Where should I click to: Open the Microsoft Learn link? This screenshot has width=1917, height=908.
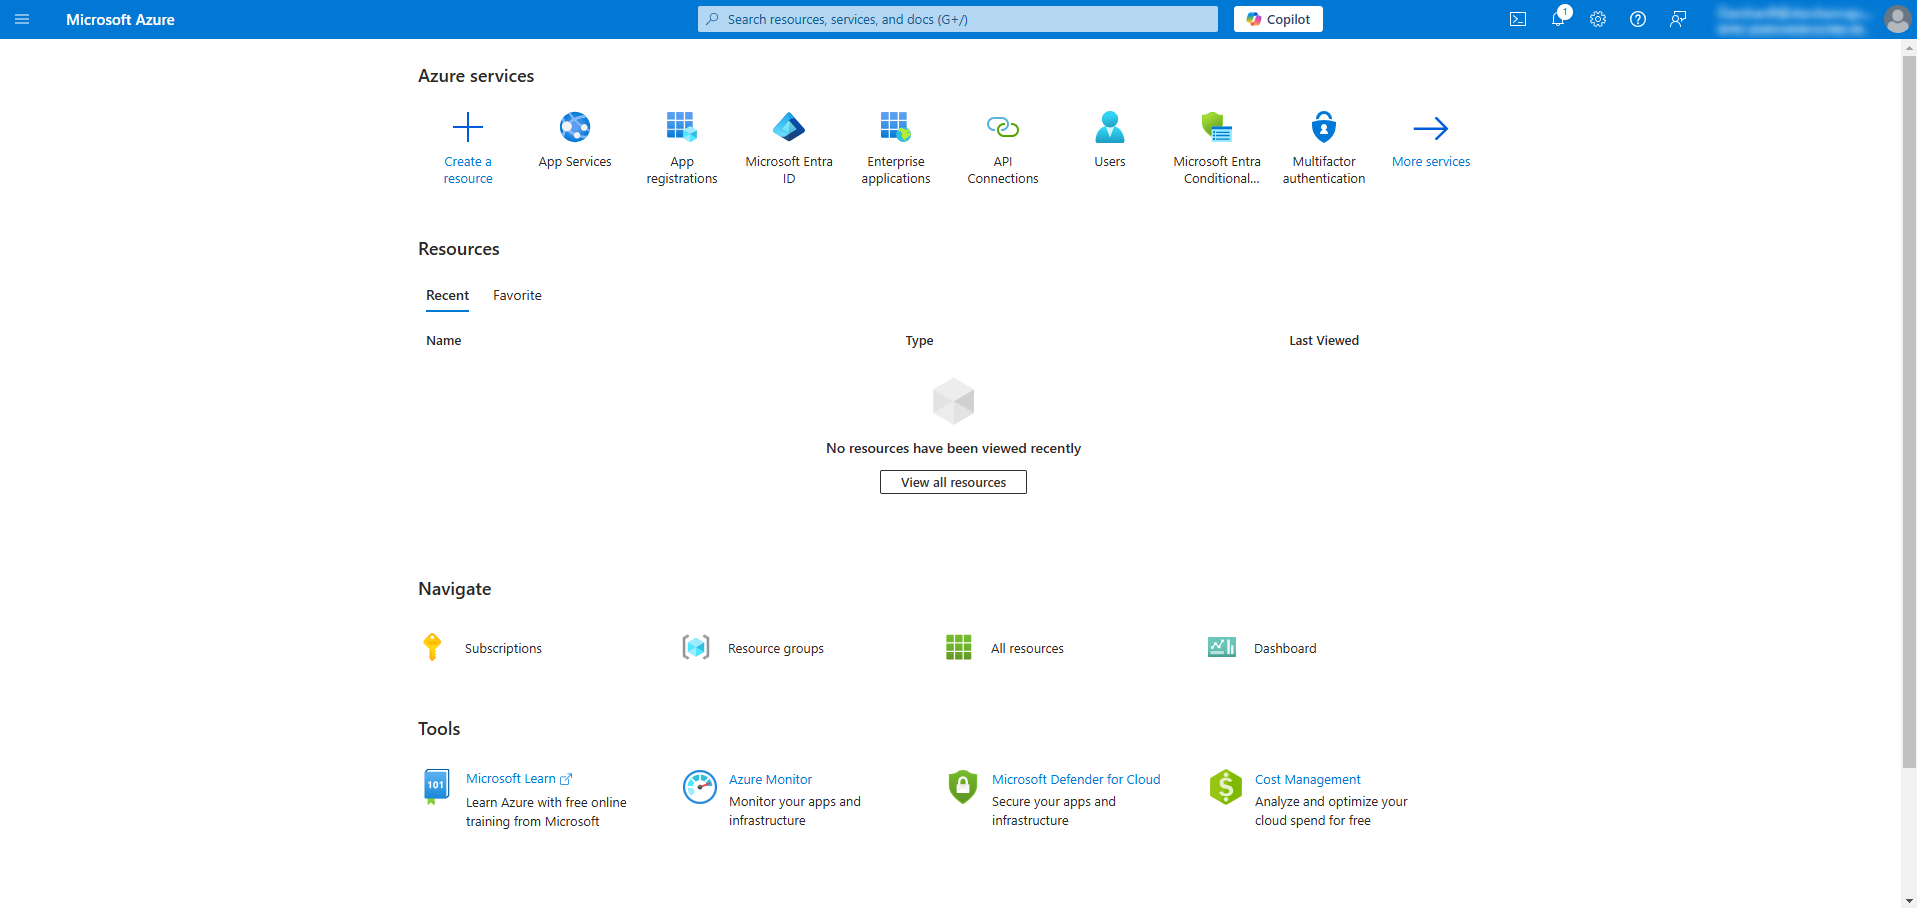pyautogui.click(x=518, y=779)
